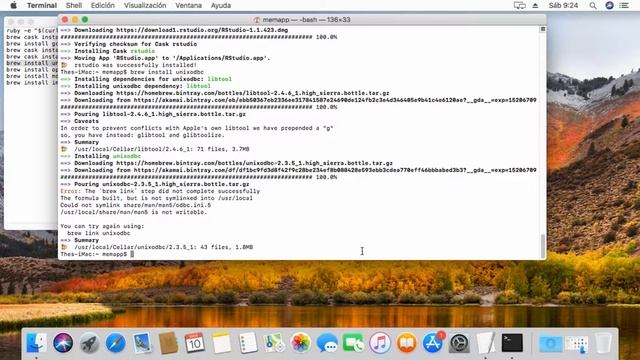
Task: Open Maps app in Dock
Action: [x=274, y=342]
